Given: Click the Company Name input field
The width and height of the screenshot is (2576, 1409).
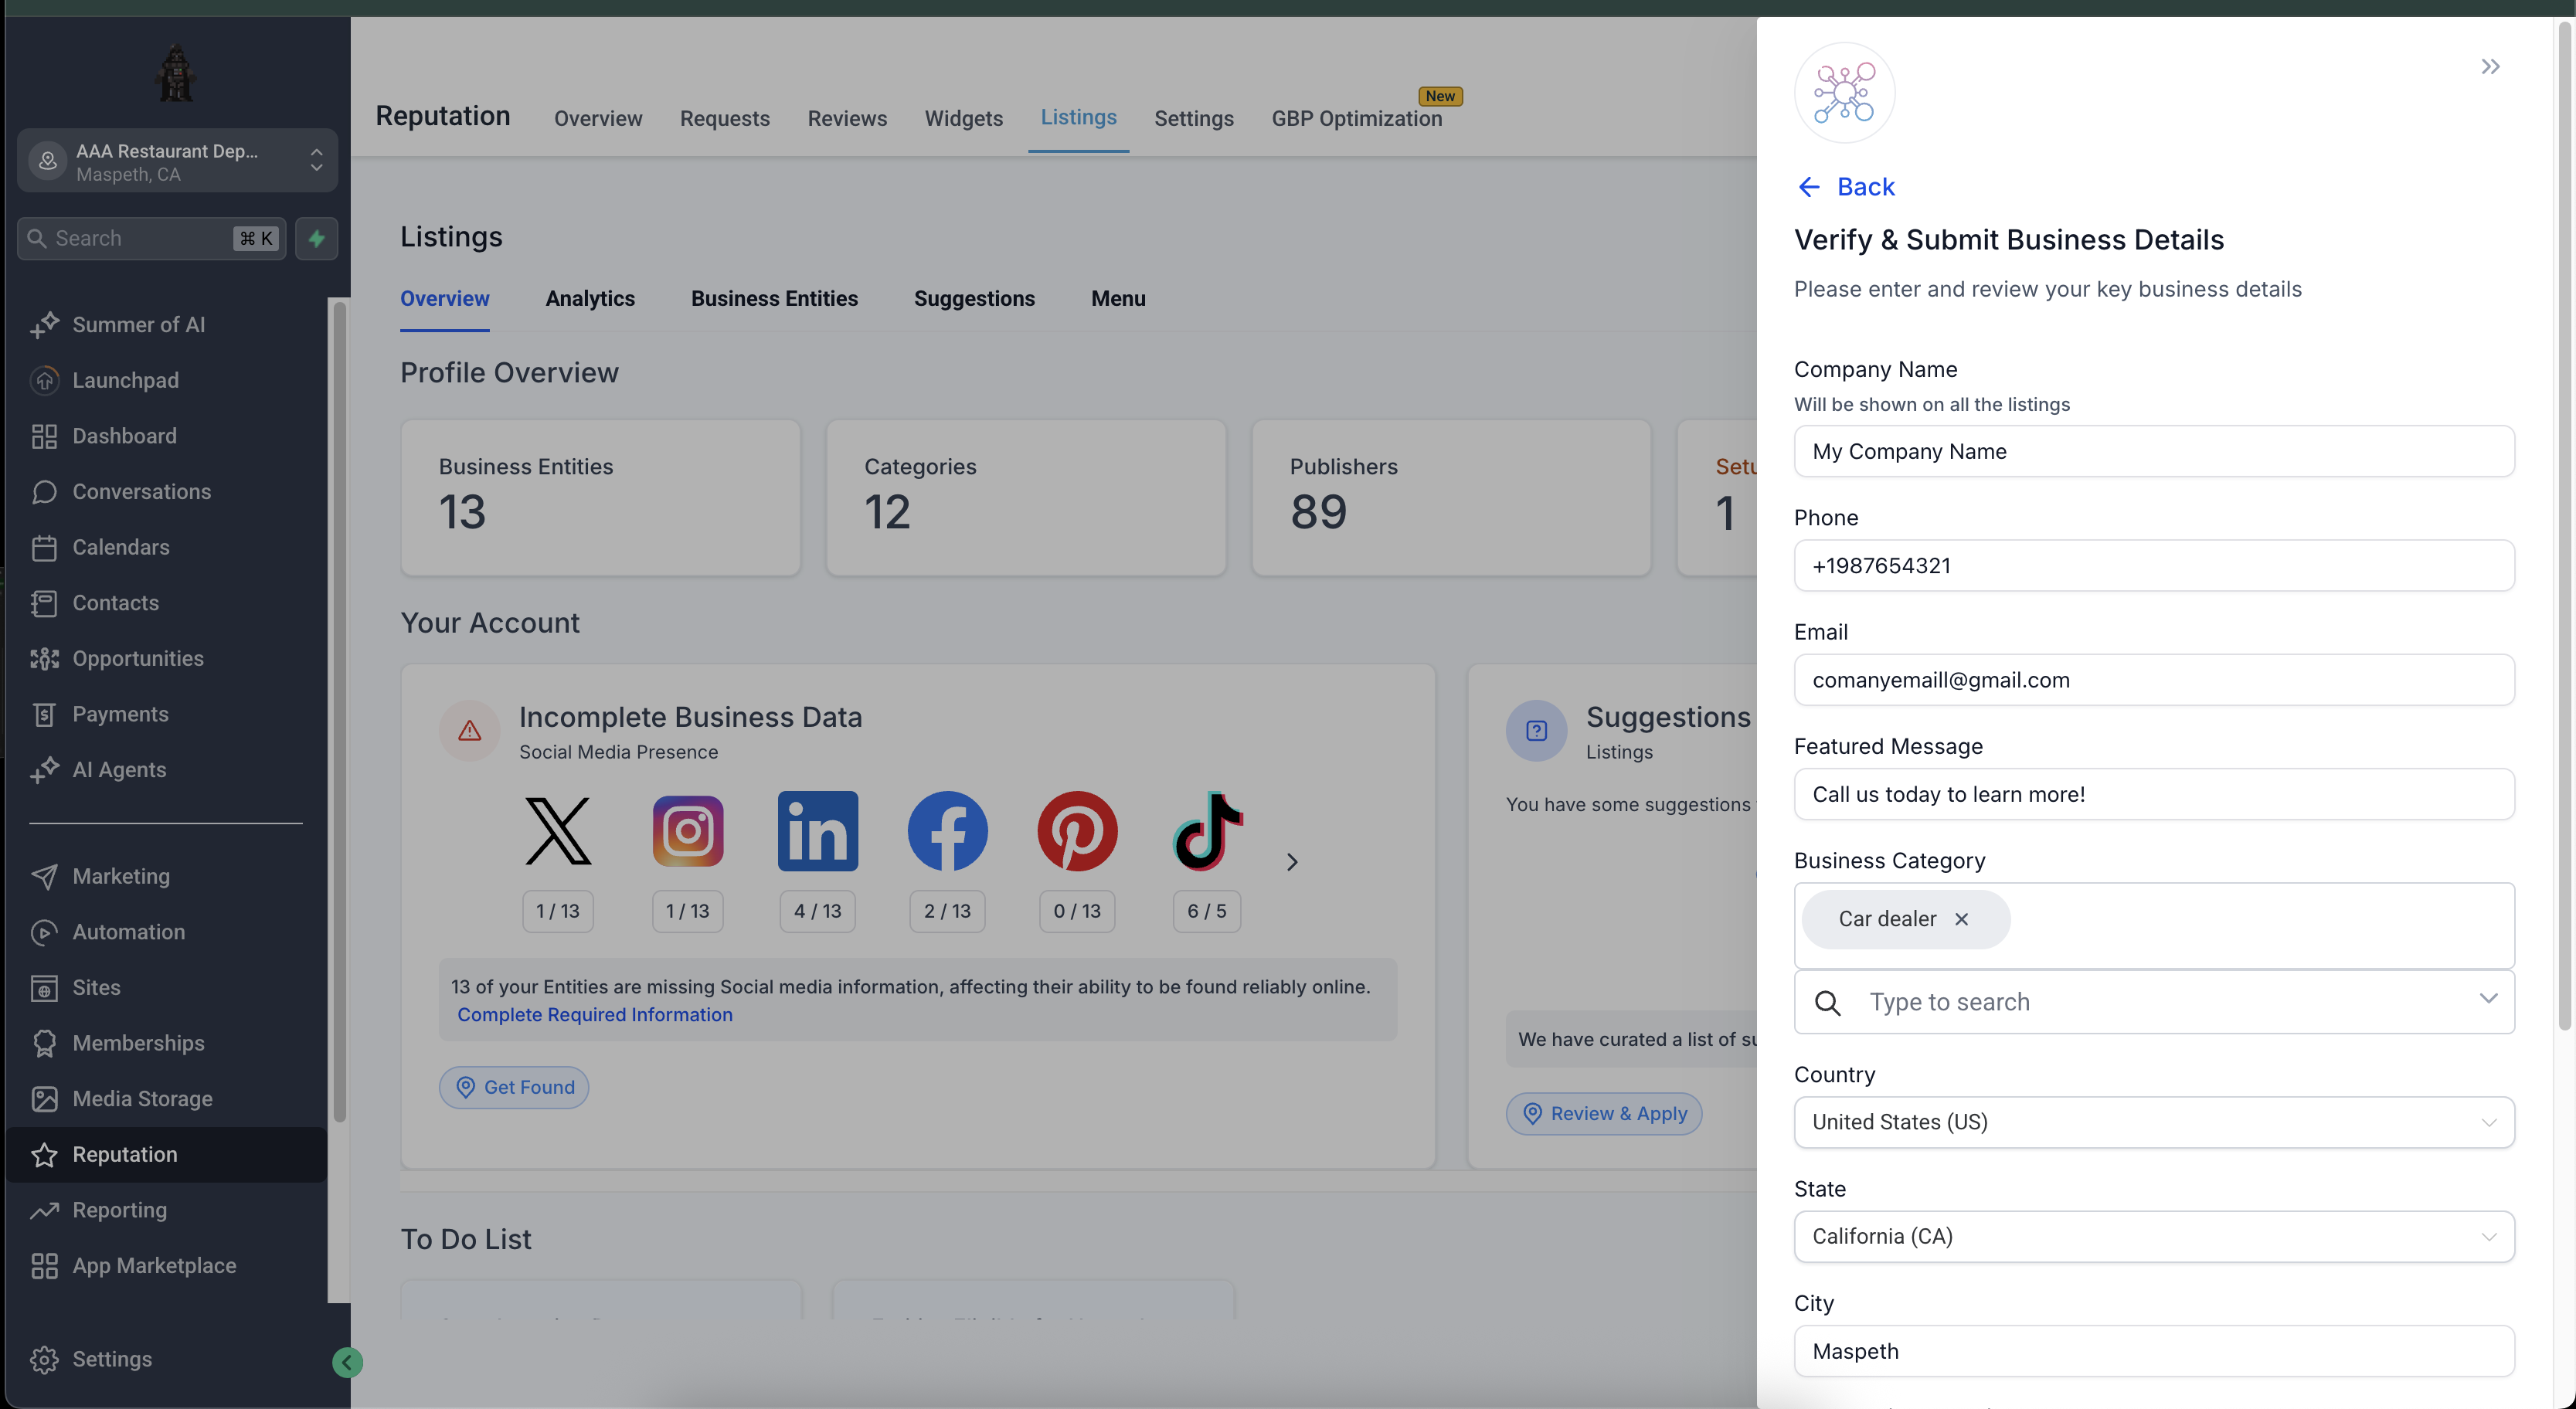Looking at the screenshot, I should [x=2153, y=451].
